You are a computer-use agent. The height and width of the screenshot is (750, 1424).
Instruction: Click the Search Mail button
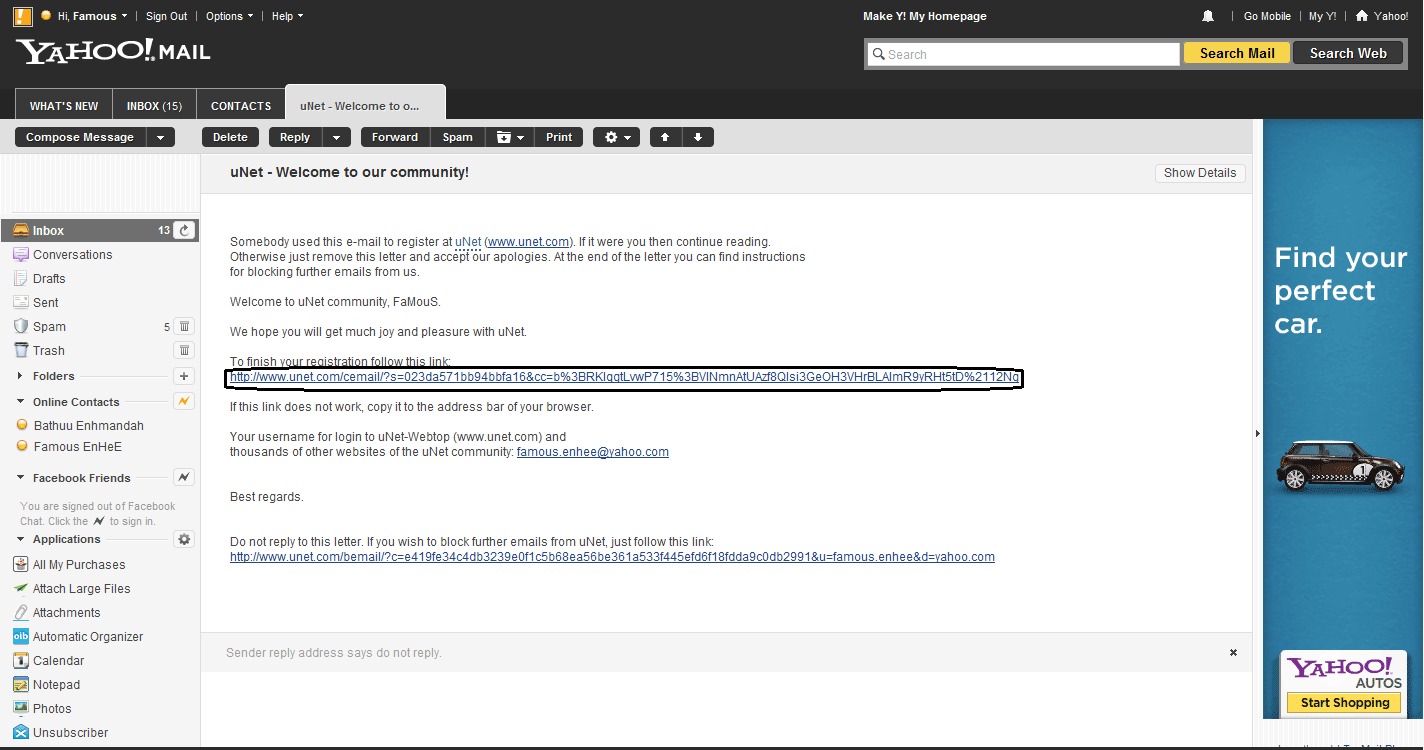tap(1237, 53)
